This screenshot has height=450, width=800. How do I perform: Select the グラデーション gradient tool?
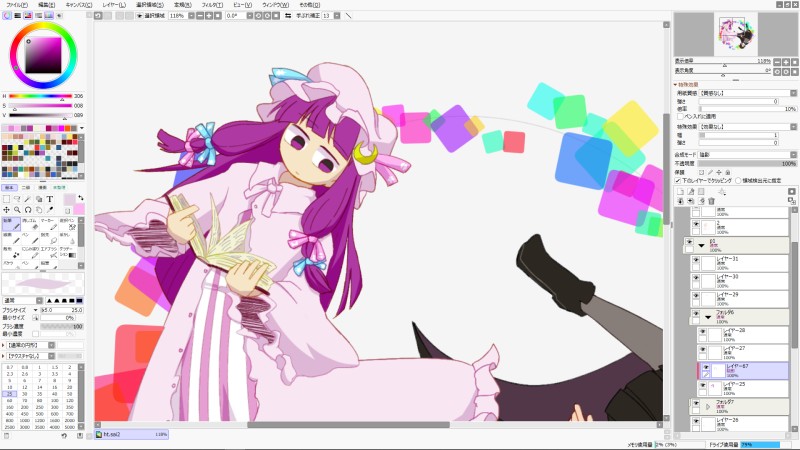point(68,252)
